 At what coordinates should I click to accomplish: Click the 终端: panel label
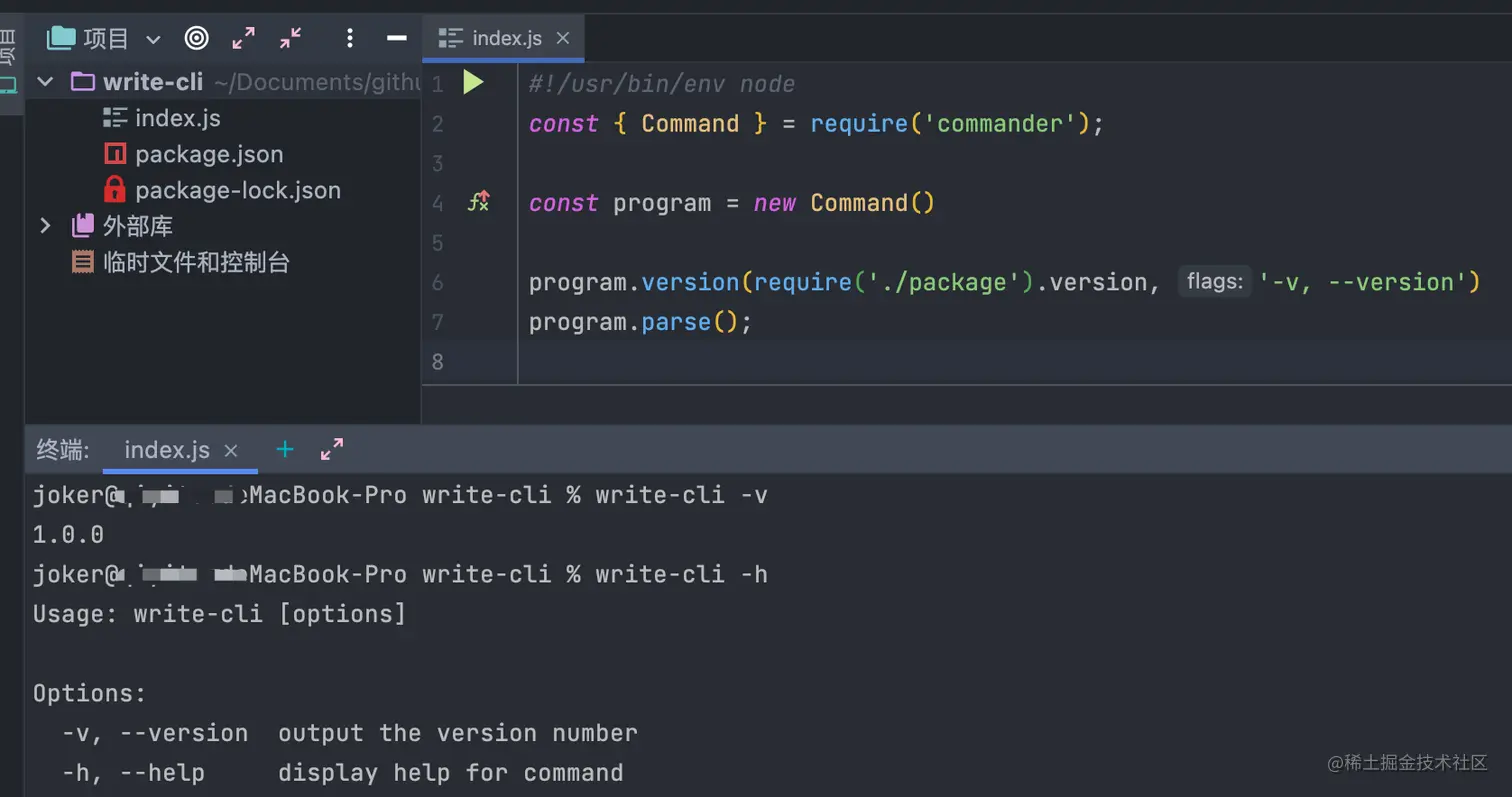(x=63, y=450)
